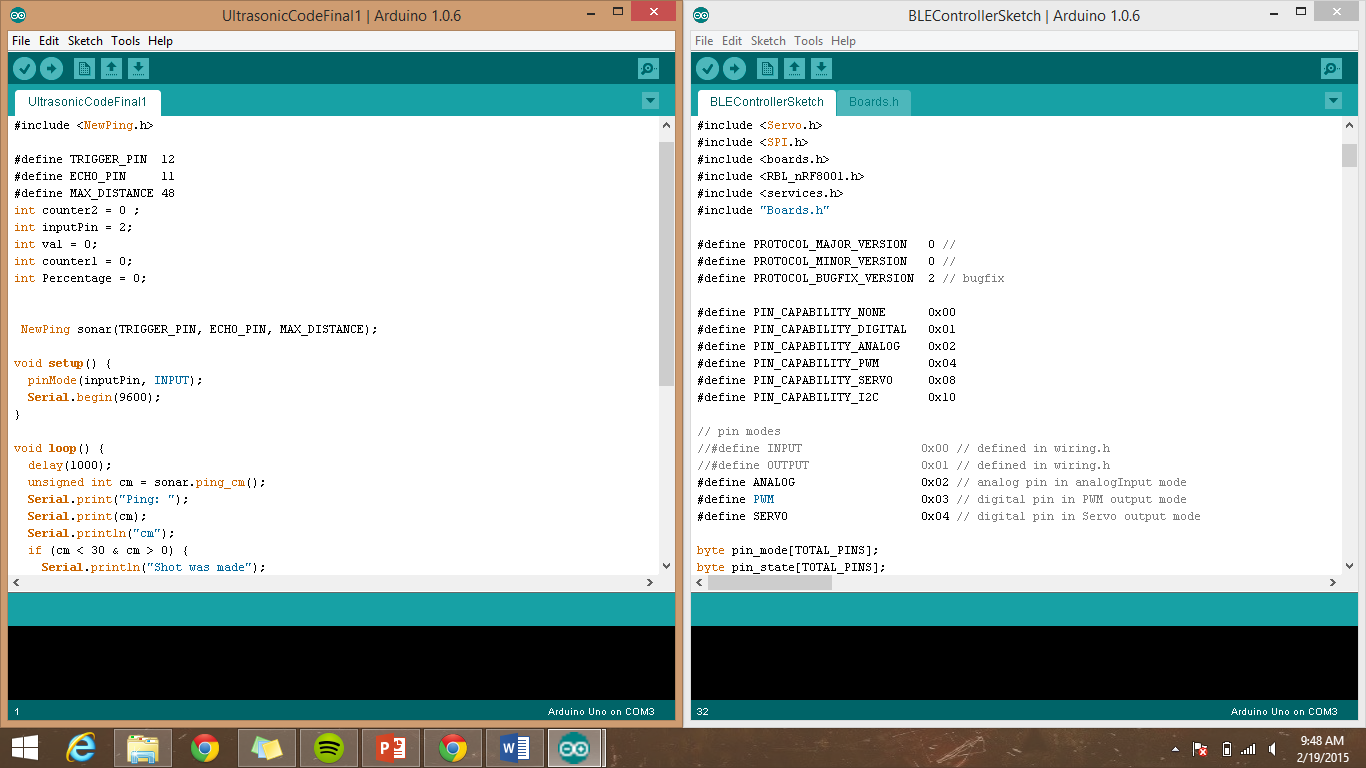Open Chrome icon next to Word on taskbar
The height and width of the screenshot is (768, 1366).
click(453, 748)
